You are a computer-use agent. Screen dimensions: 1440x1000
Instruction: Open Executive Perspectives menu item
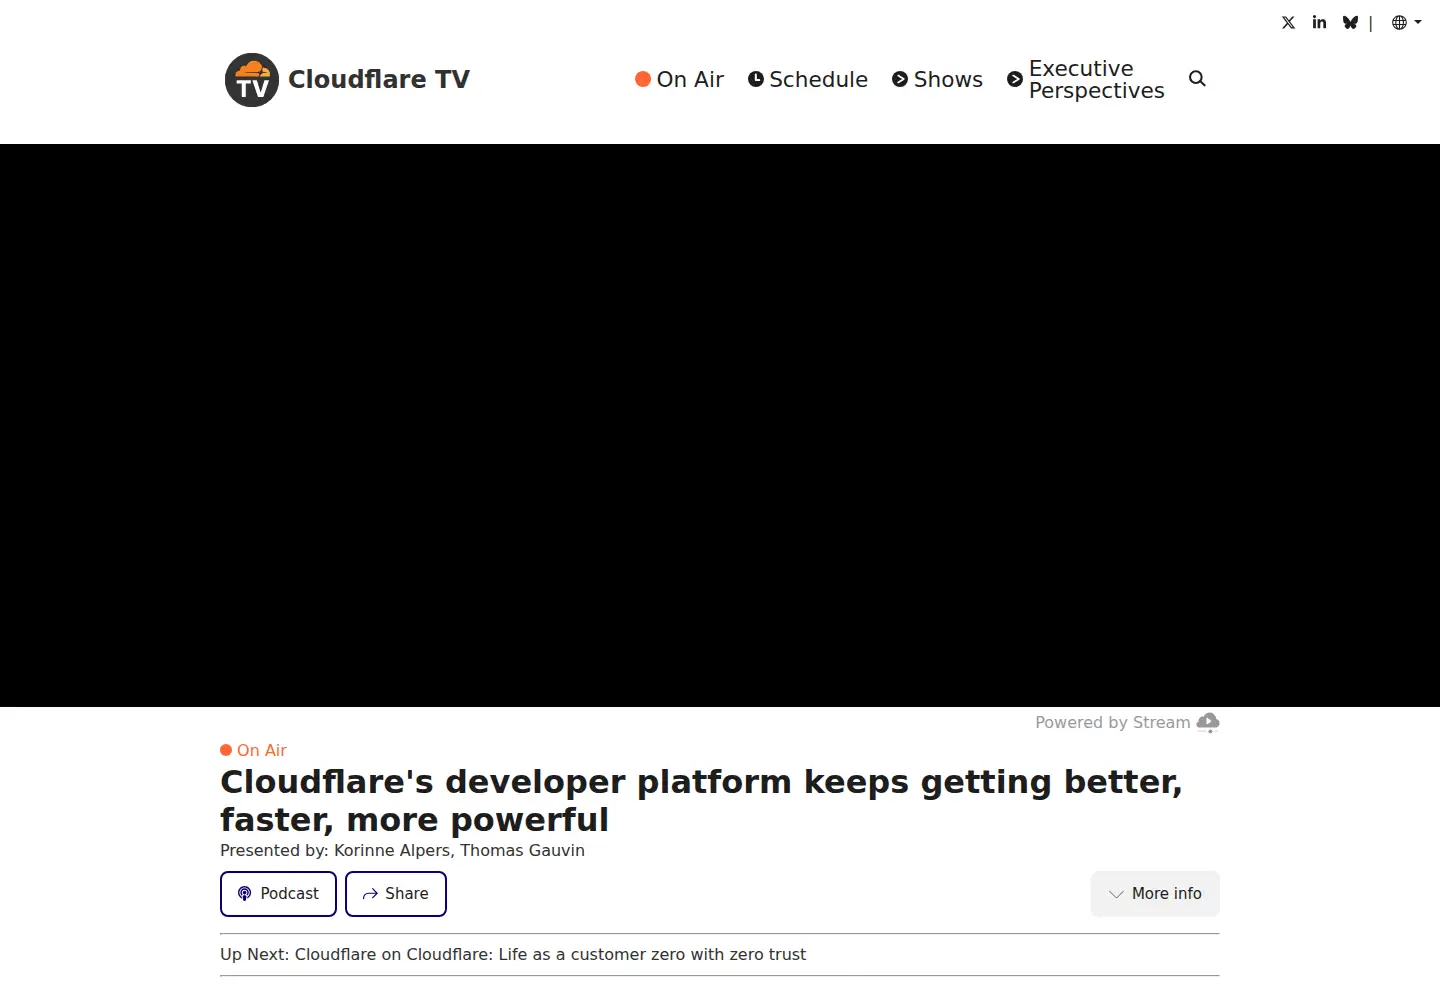[1086, 79]
